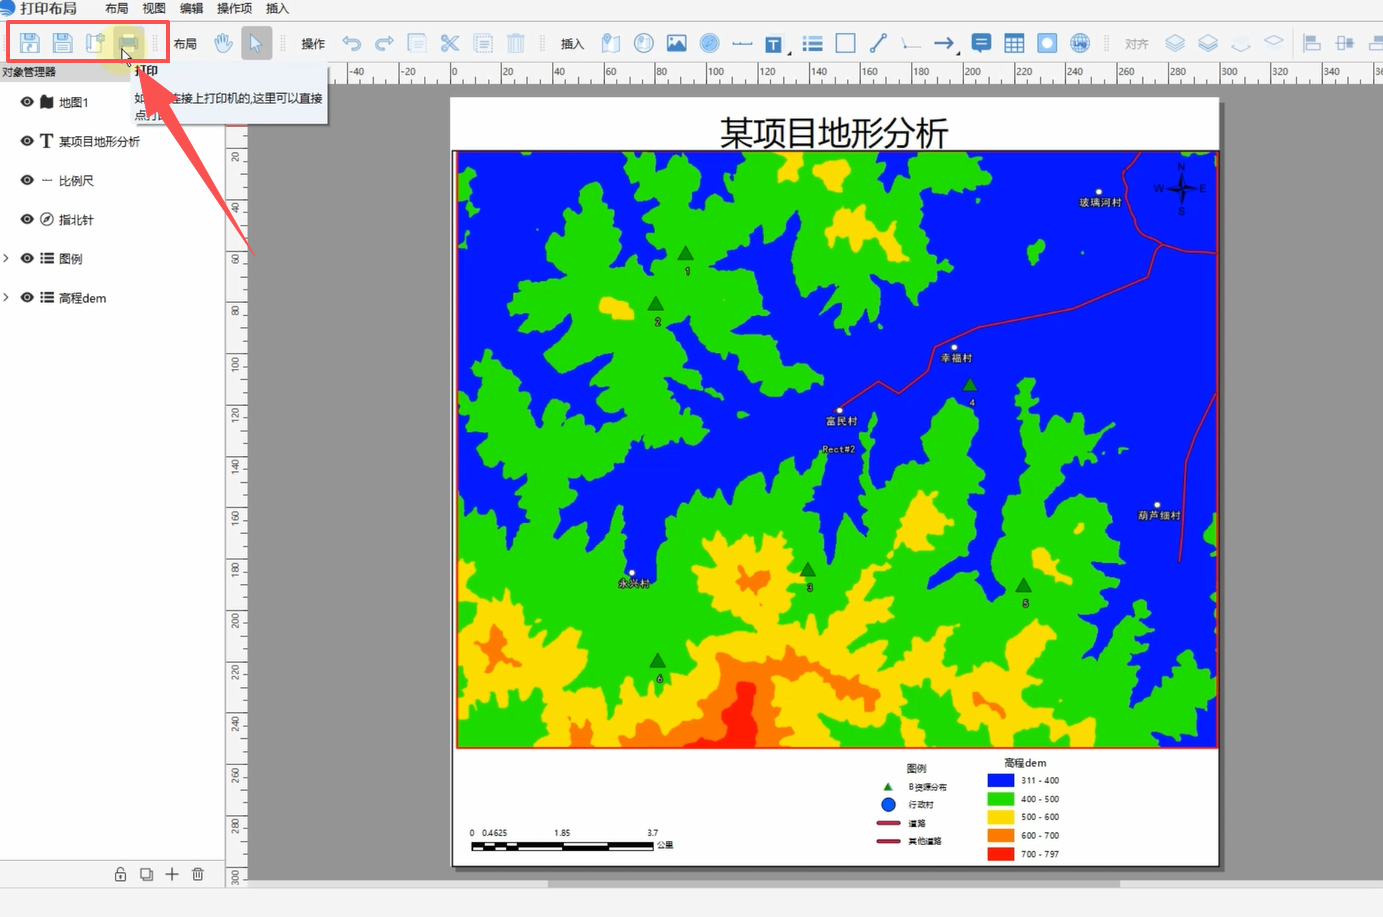Click the 对象管理器 panel header

(x=112, y=72)
